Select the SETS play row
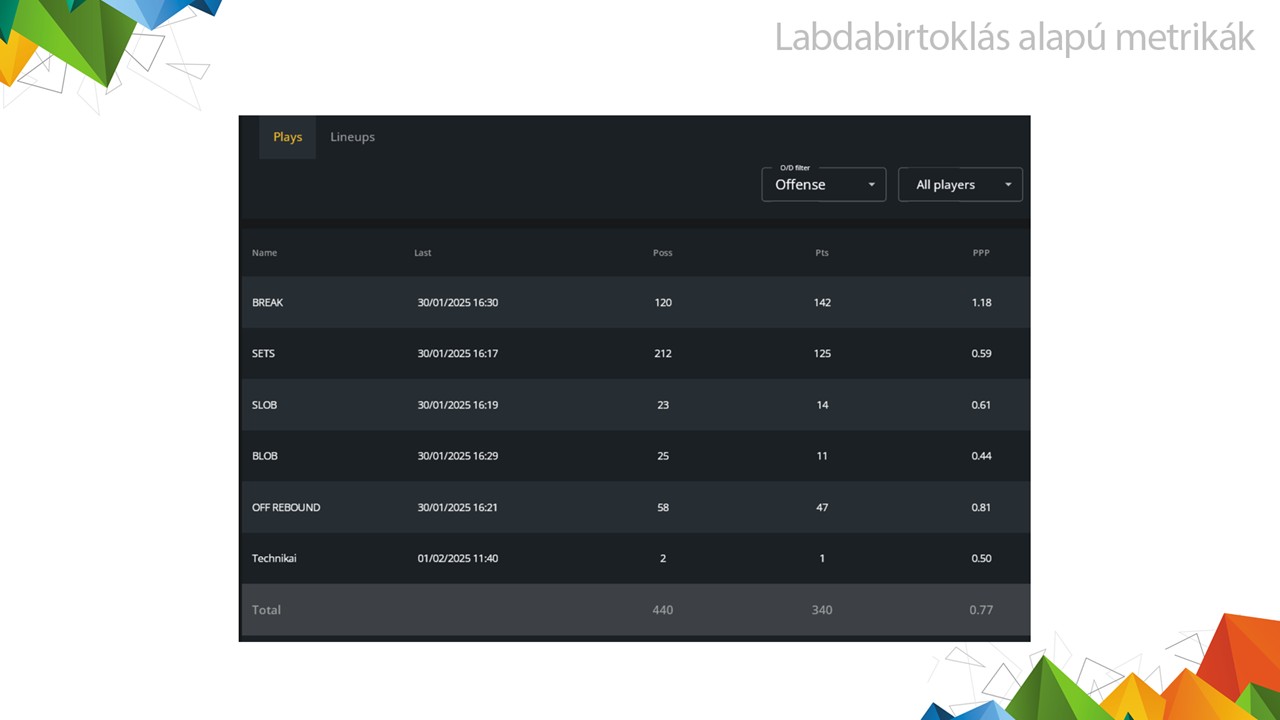 tap(263, 354)
